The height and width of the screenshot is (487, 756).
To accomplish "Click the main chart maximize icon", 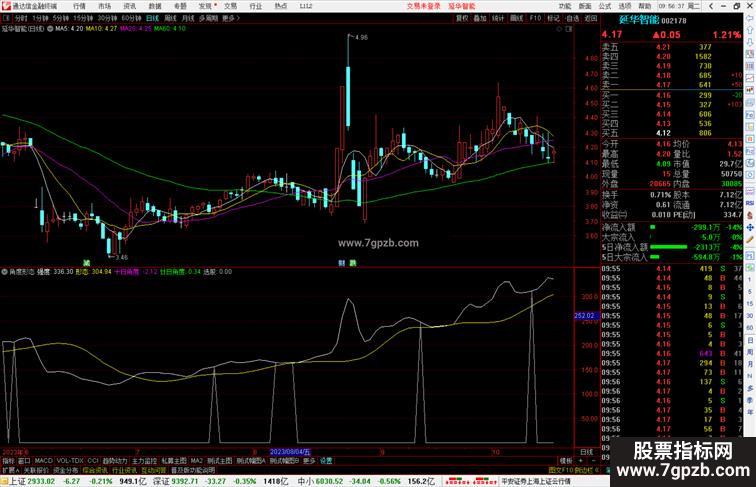I will pos(569,29).
